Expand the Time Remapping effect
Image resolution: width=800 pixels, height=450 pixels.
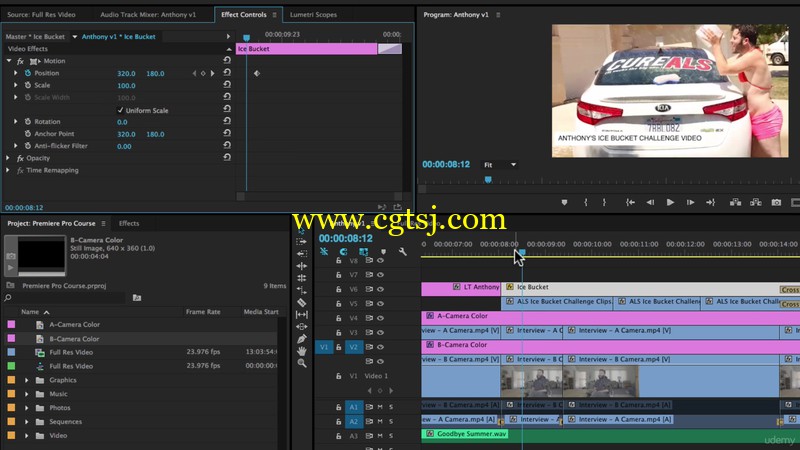(x=8, y=170)
